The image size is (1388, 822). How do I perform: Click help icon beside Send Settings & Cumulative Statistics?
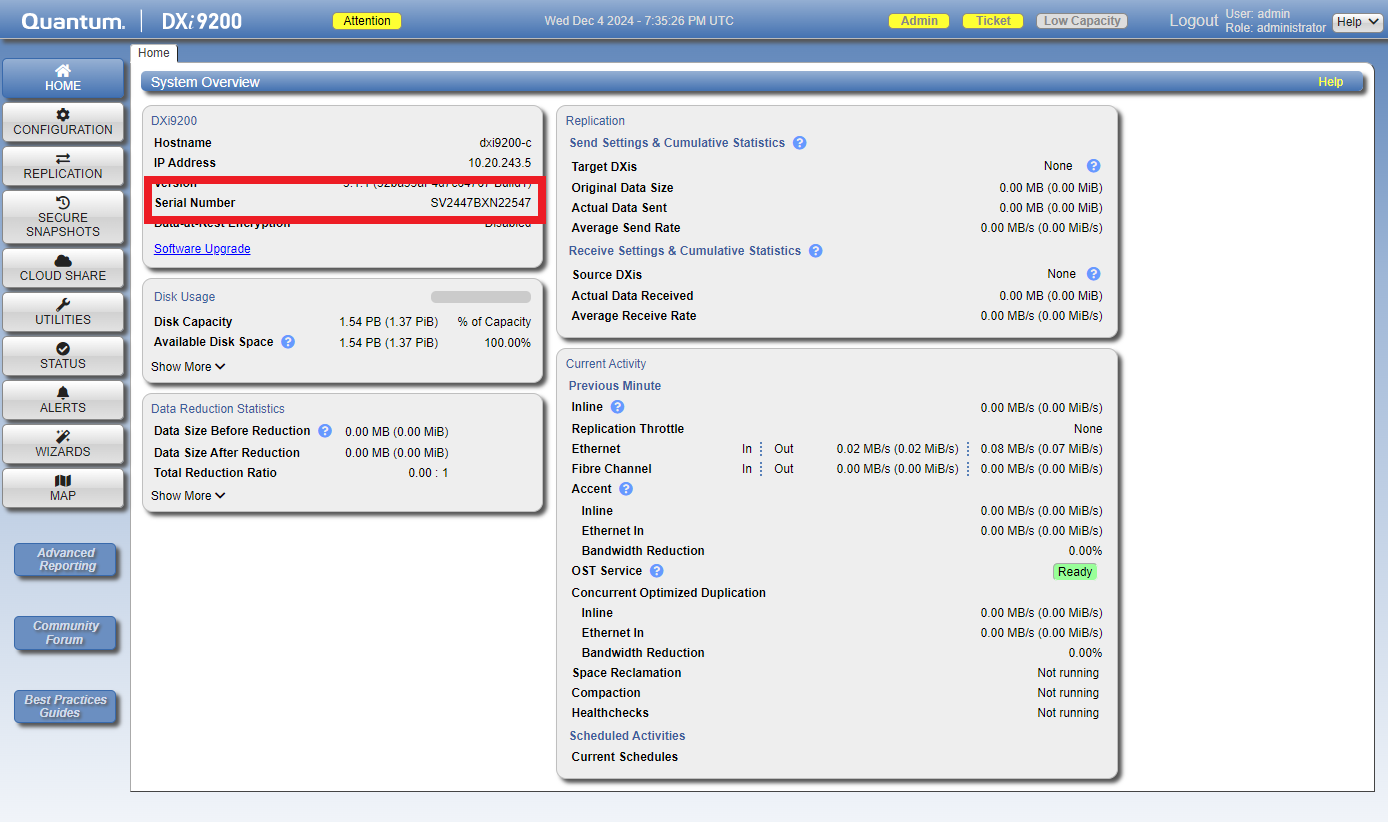click(800, 143)
